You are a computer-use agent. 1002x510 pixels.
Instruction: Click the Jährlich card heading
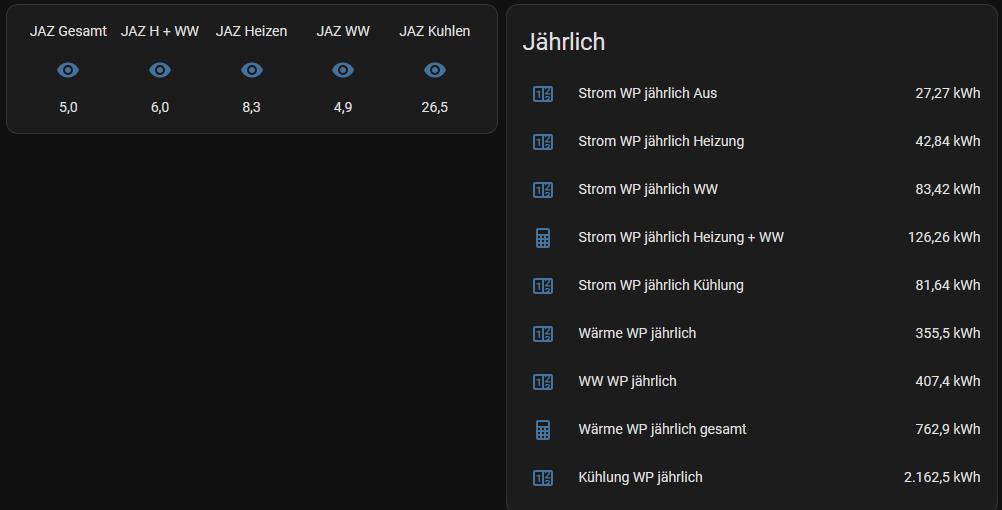pos(564,42)
